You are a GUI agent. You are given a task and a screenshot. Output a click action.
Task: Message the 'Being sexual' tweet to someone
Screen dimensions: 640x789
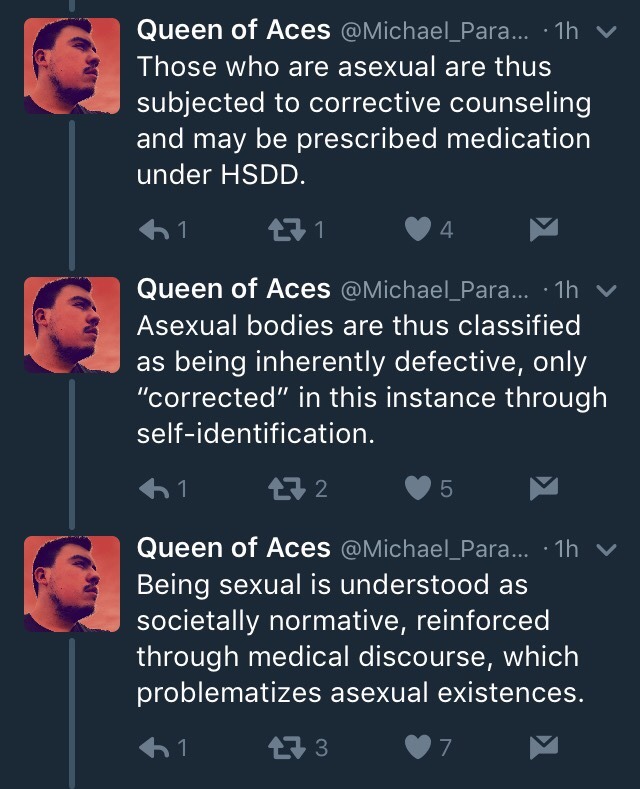click(x=542, y=746)
